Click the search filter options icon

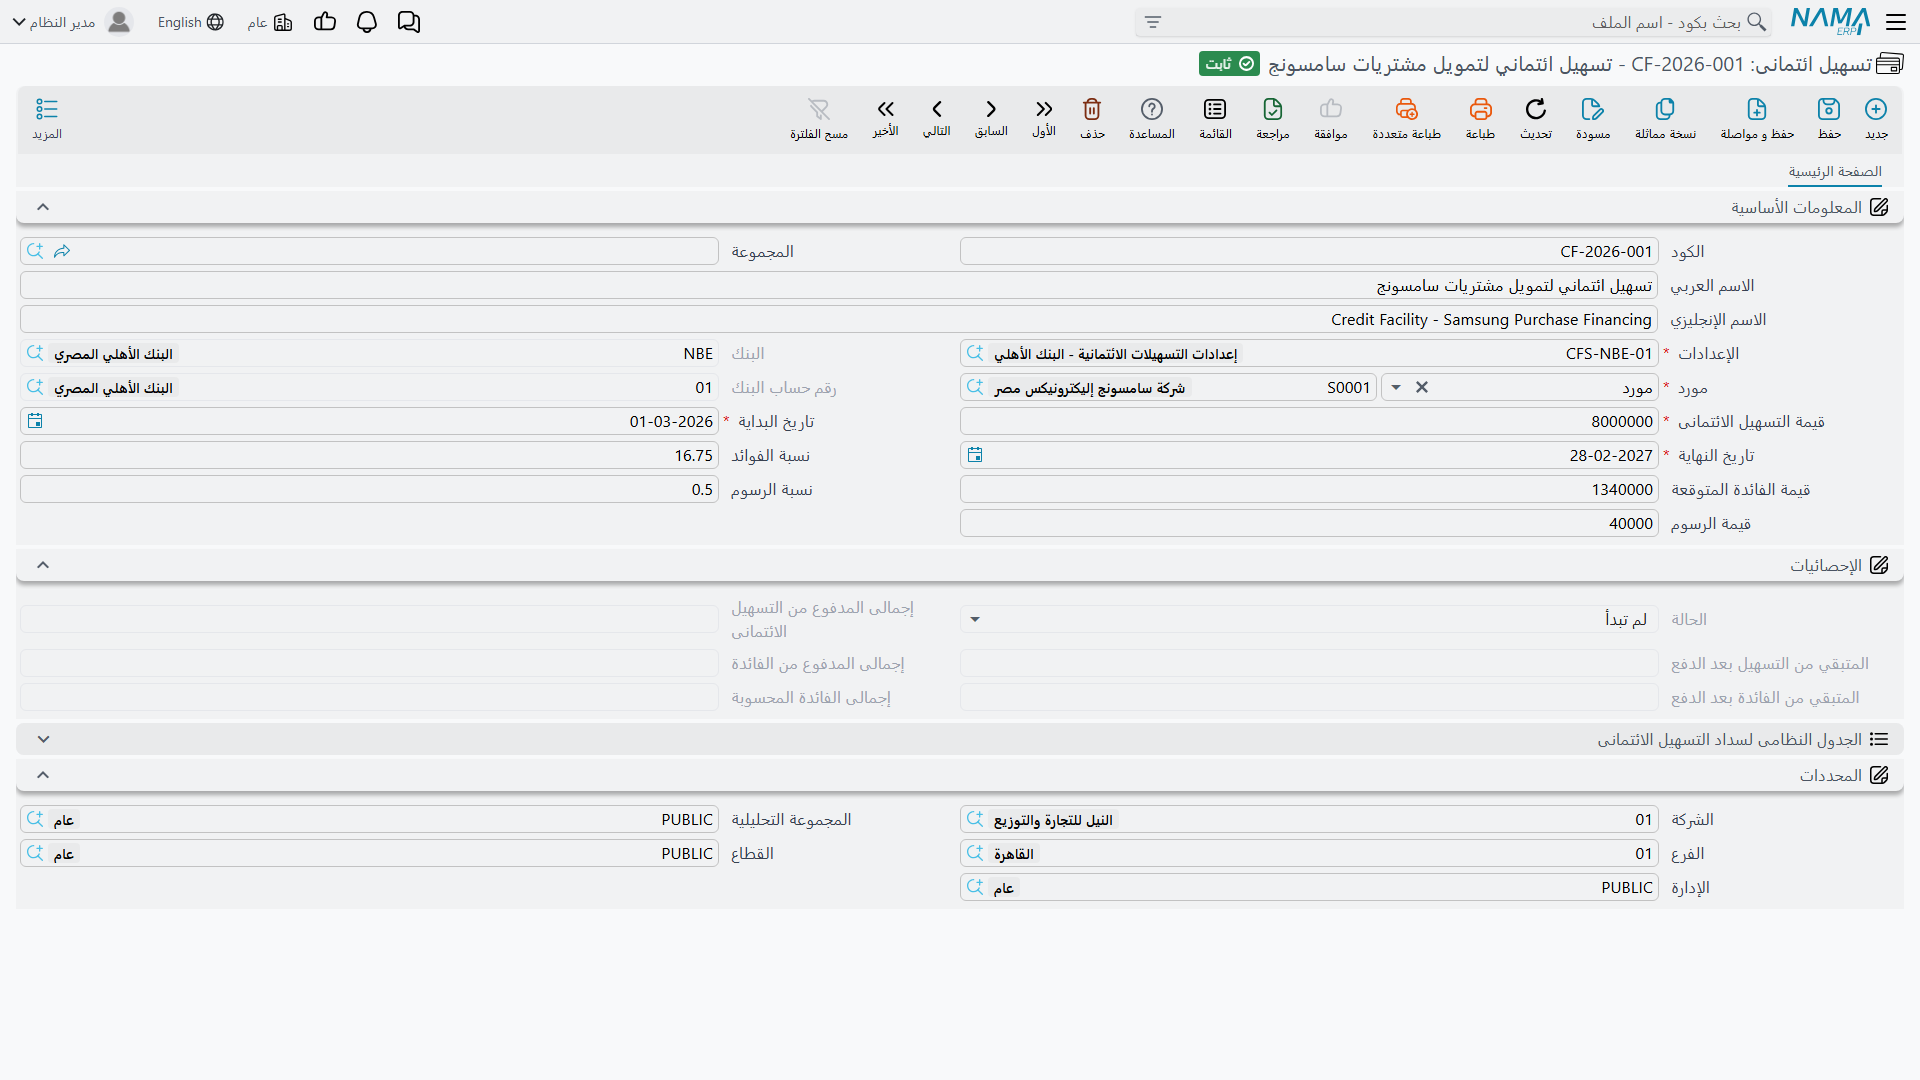[x=1153, y=22]
